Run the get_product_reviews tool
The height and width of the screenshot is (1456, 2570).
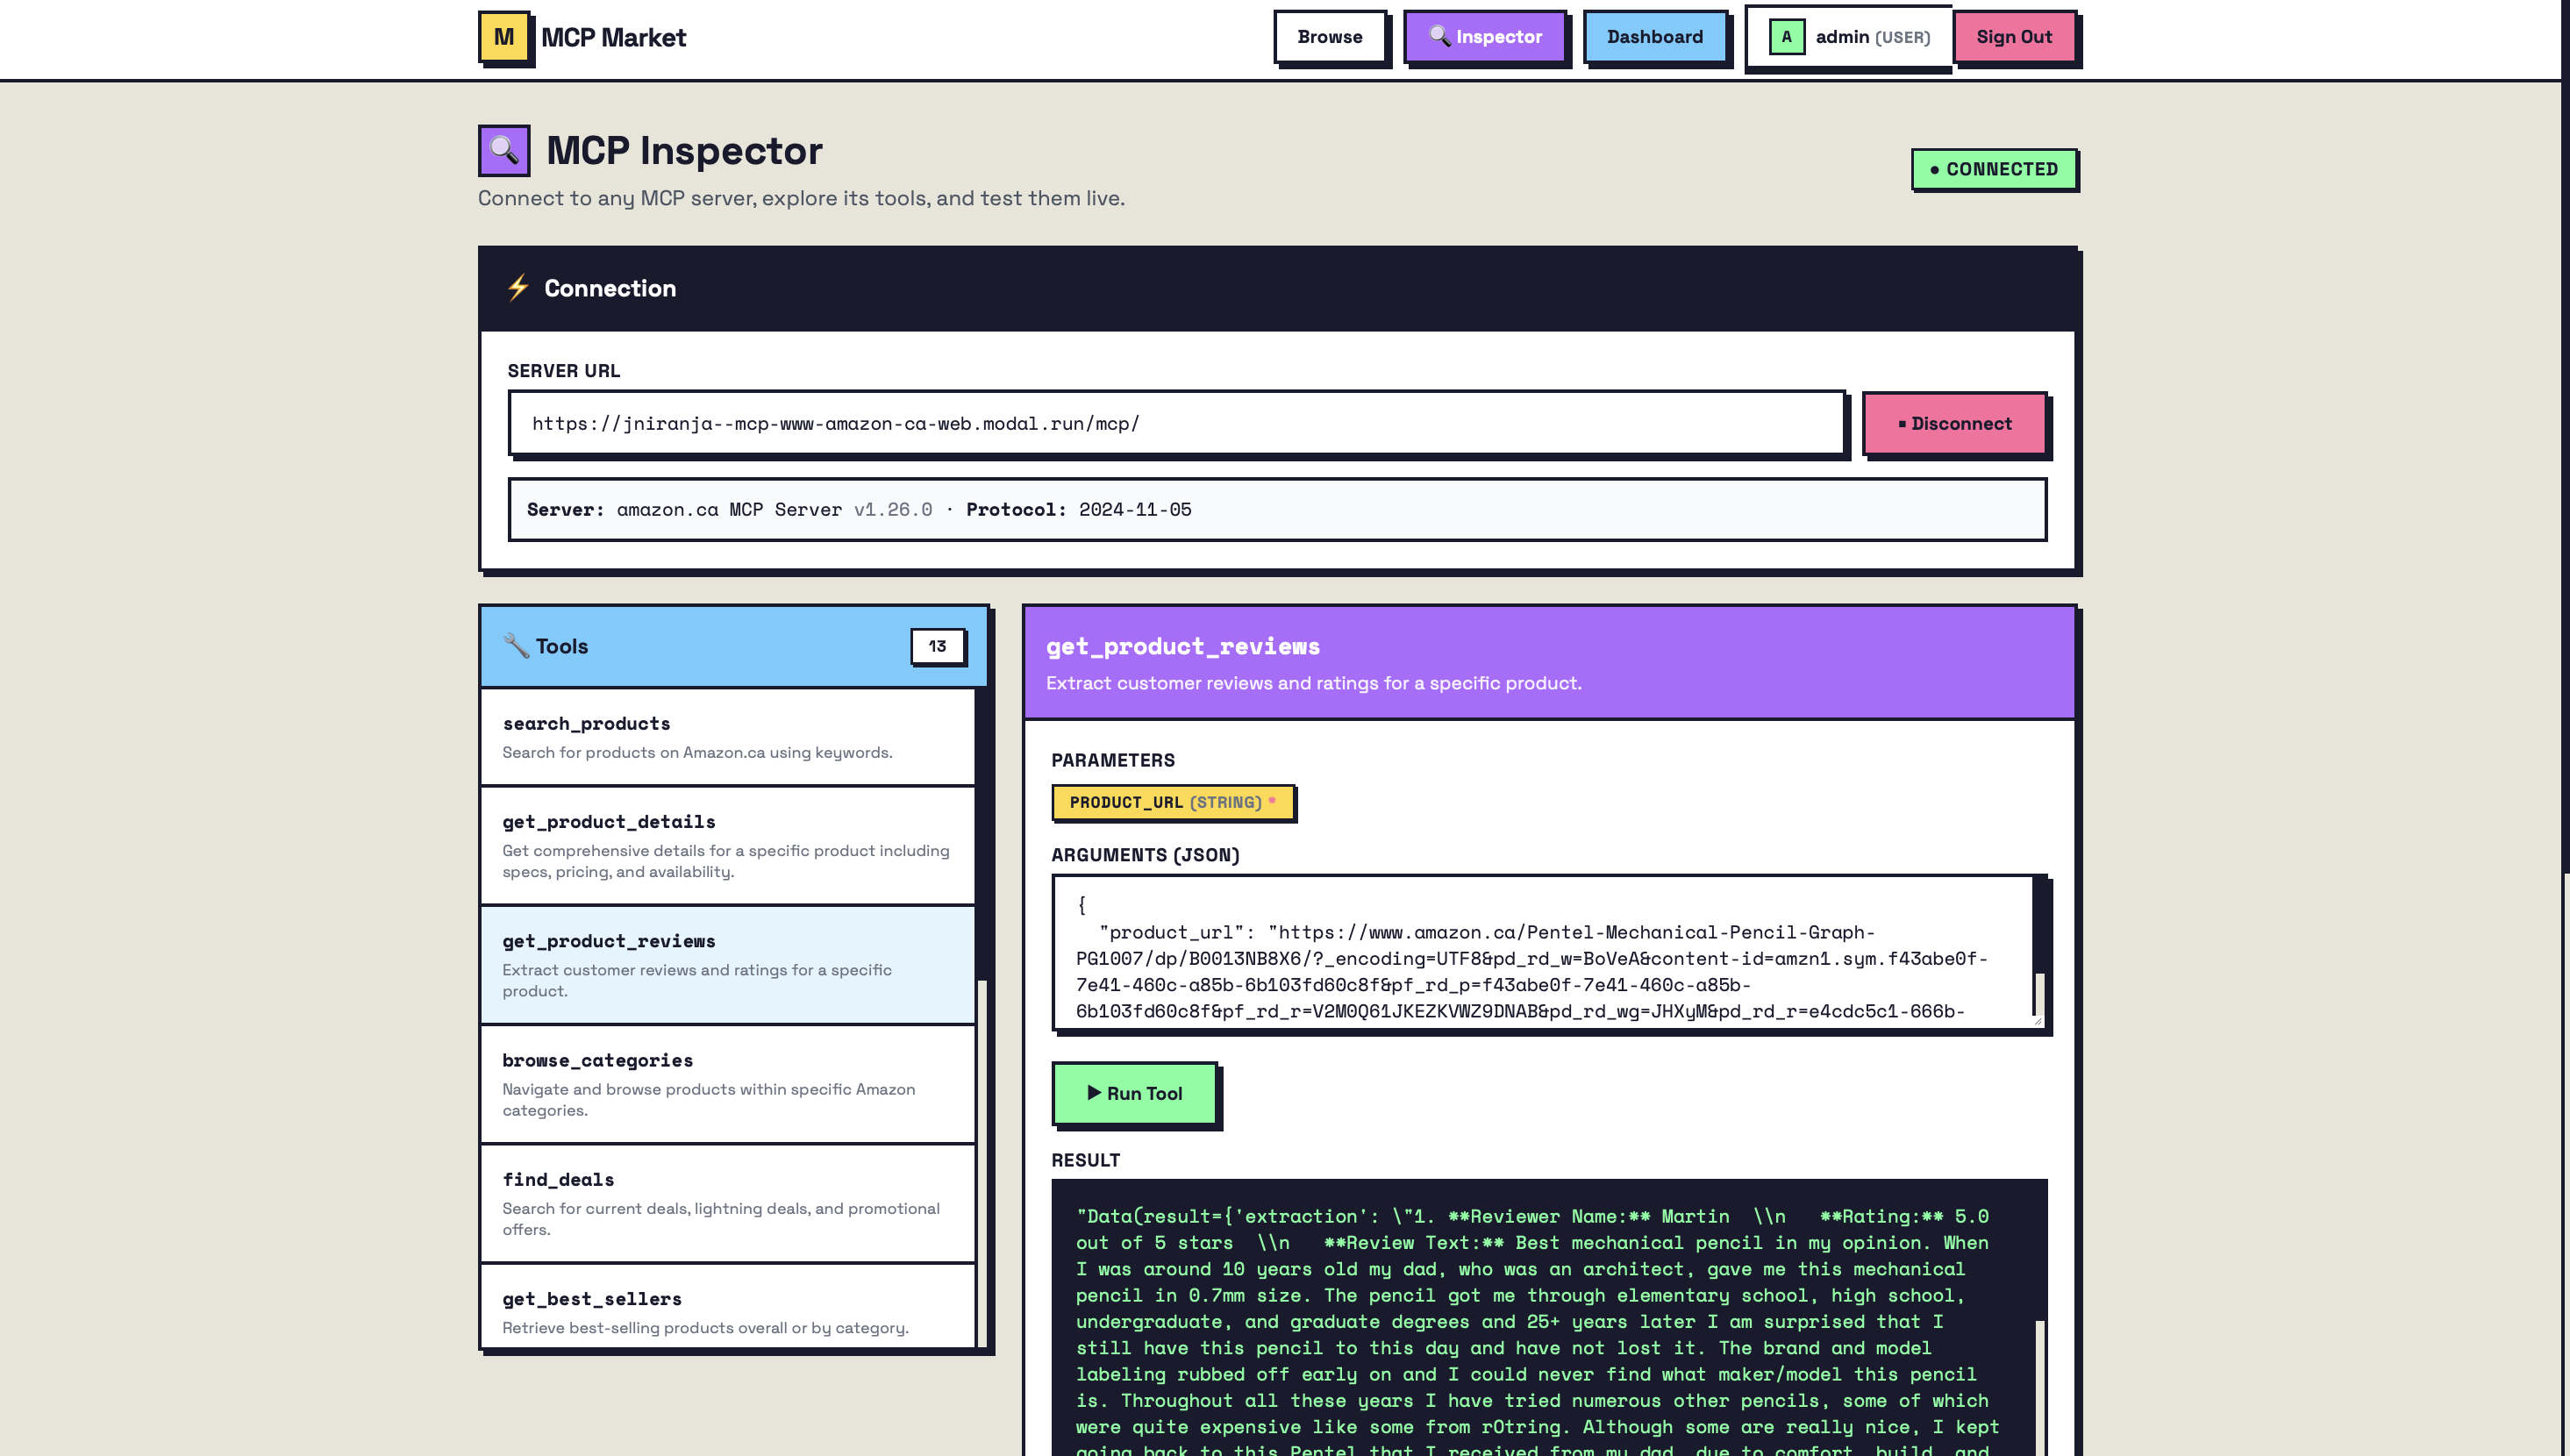[1134, 1093]
